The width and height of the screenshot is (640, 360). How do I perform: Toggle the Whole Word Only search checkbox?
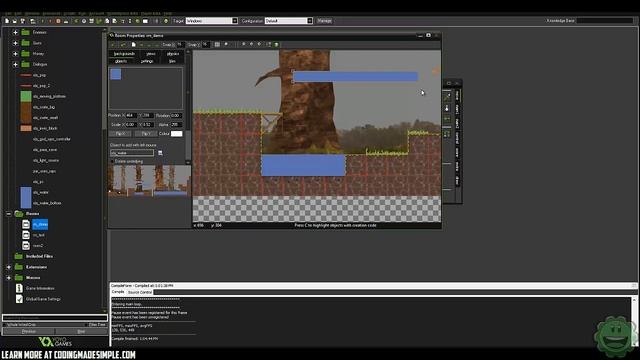4,325
